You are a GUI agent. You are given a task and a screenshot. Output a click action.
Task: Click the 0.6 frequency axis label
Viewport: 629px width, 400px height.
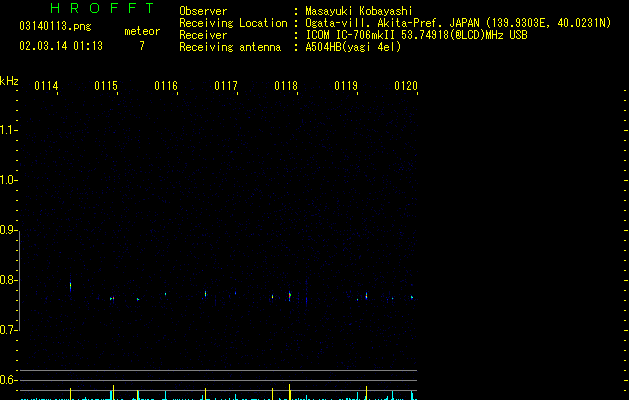[x=8, y=380]
